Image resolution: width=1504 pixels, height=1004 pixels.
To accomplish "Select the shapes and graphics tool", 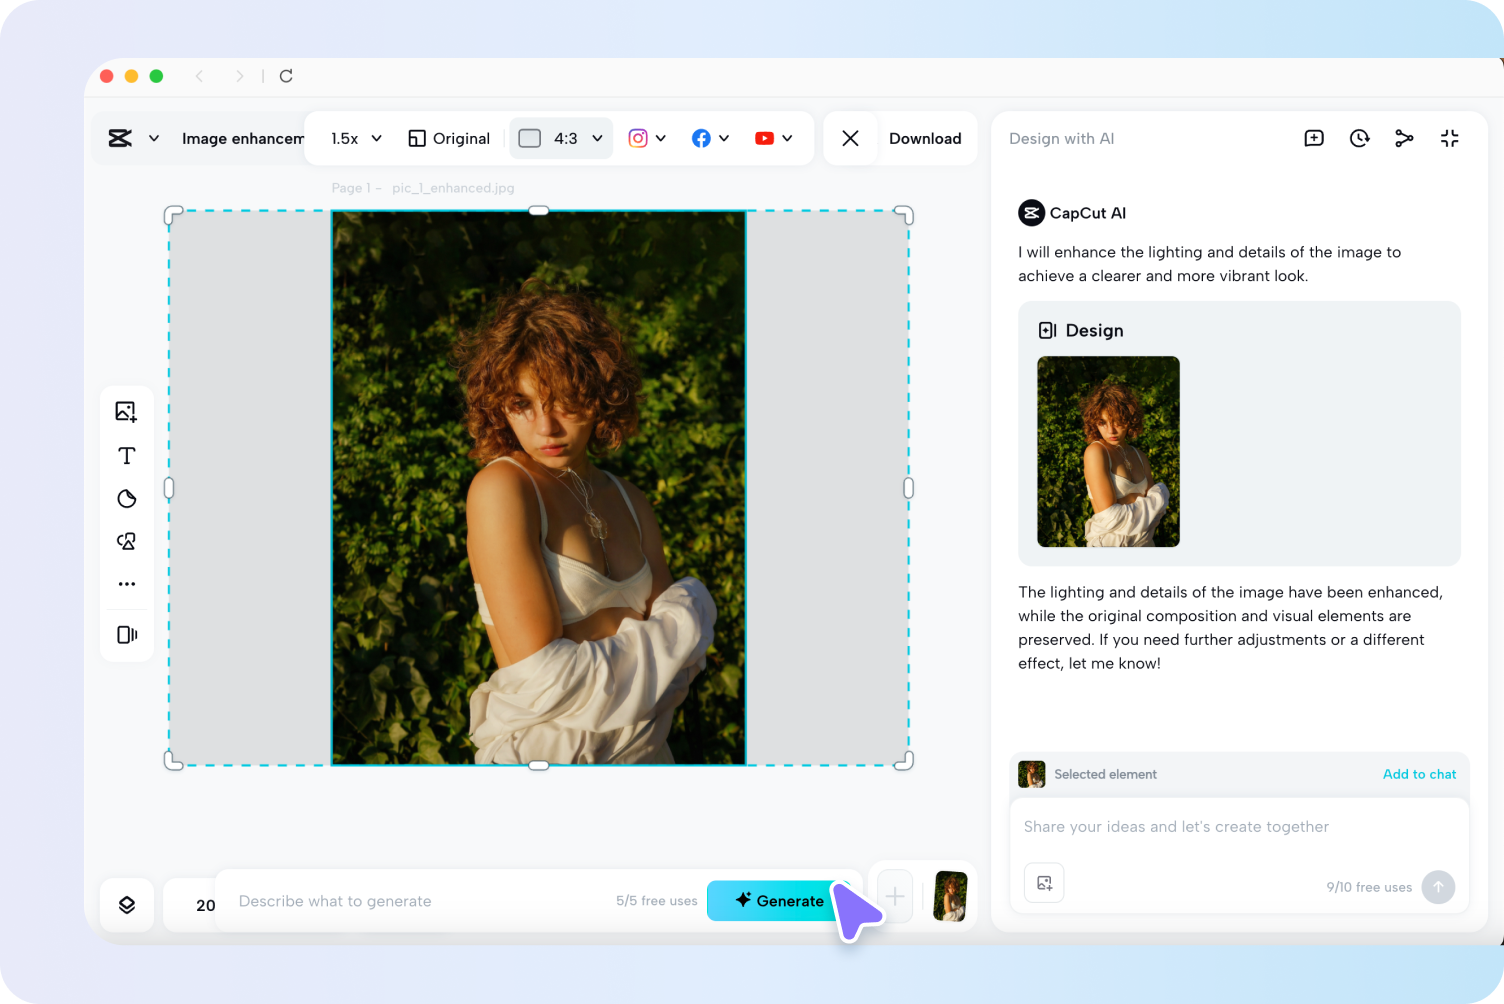I will (x=127, y=541).
